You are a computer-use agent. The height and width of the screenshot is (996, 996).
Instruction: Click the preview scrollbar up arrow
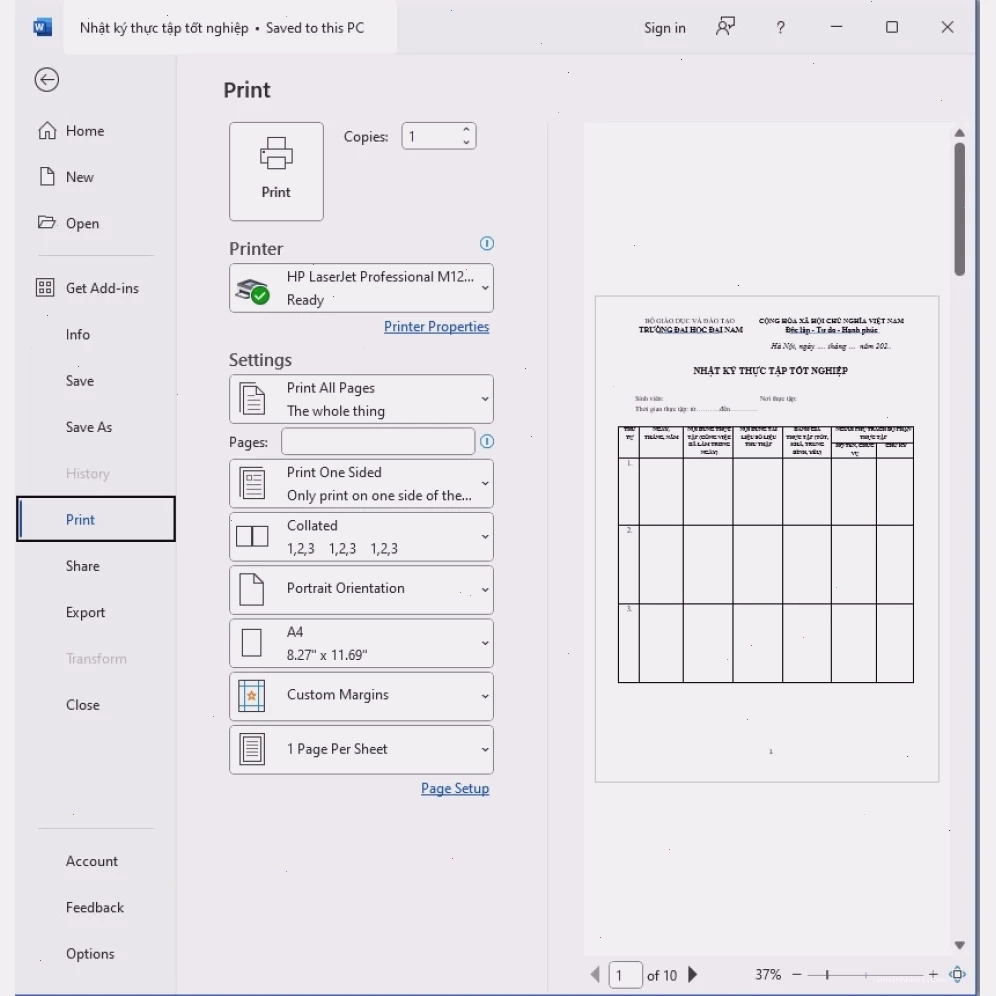(960, 133)
